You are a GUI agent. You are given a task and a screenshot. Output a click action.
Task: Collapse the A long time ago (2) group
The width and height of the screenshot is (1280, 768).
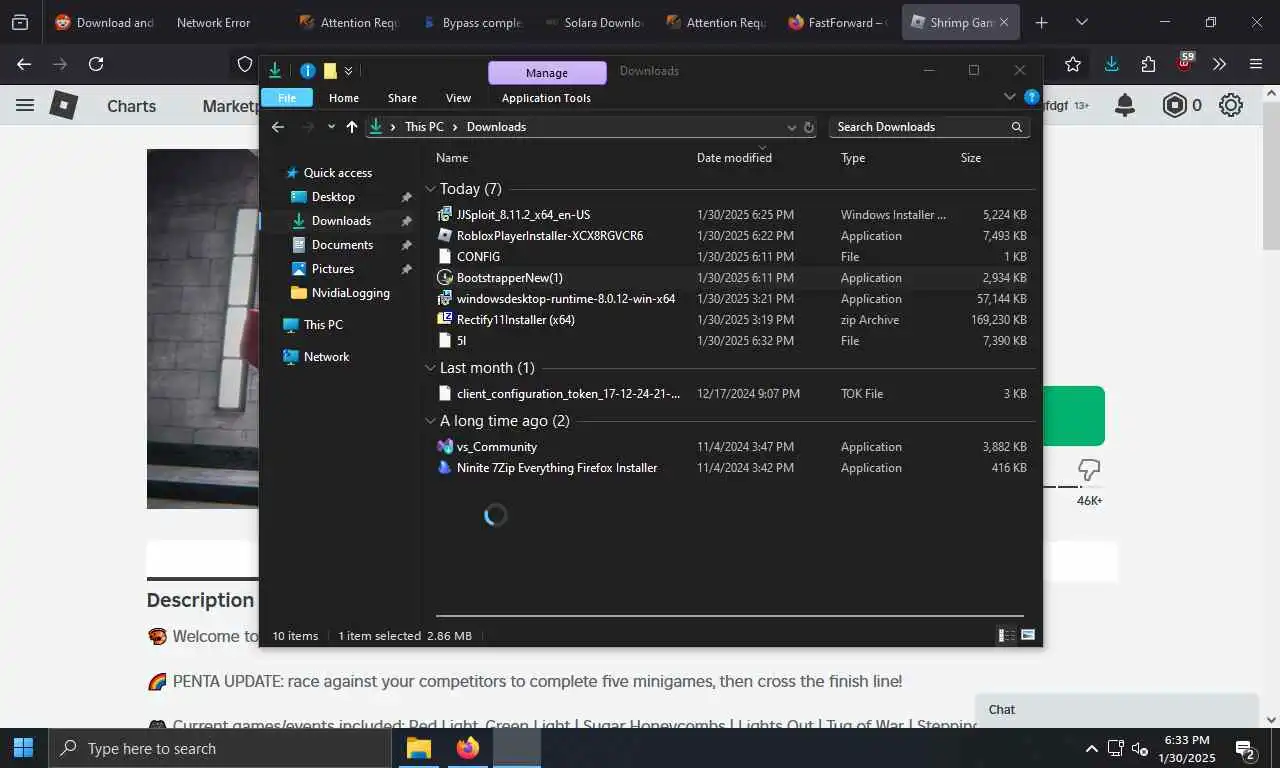pyautogui.click(x=430, y=421)
